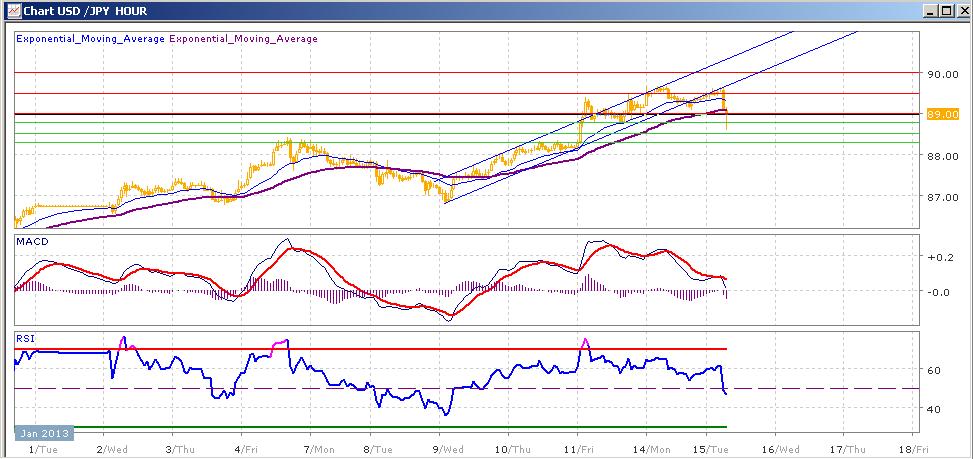973x459 pixels.
Task: Click the Jan 2013 date label
Action: 43,432
